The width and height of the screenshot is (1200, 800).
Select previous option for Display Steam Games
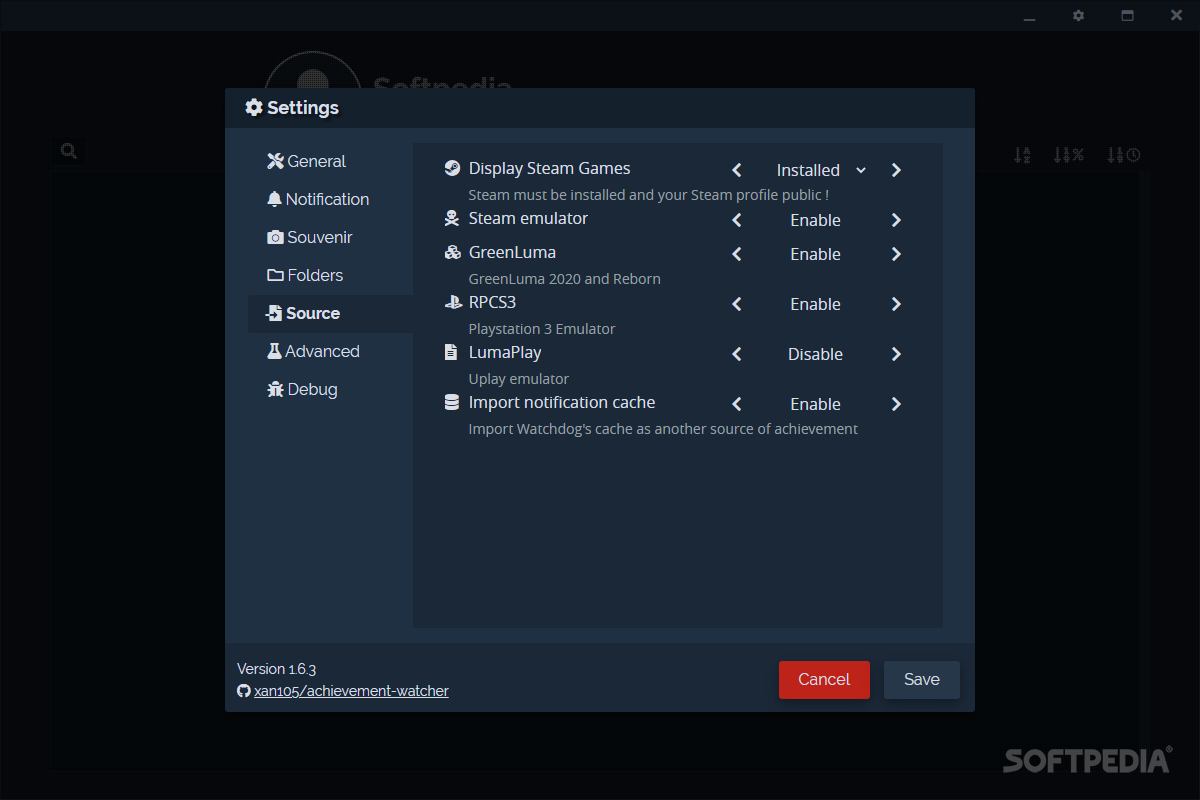(737, 170)
